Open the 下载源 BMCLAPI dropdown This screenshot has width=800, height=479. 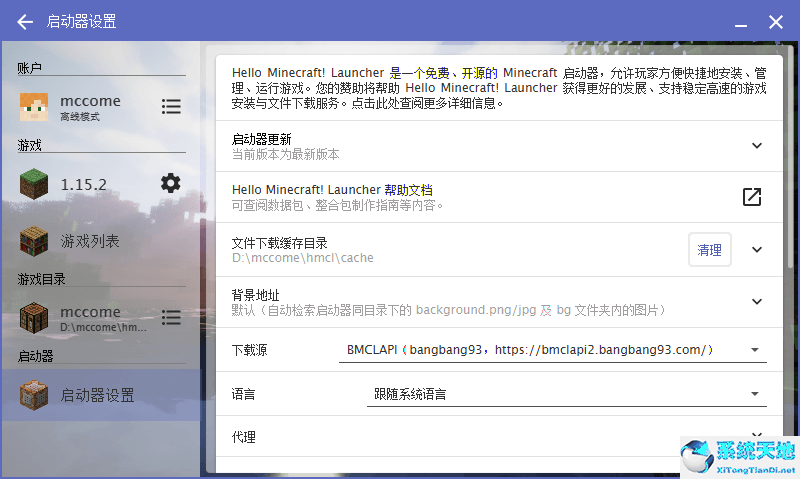[553, 350]
